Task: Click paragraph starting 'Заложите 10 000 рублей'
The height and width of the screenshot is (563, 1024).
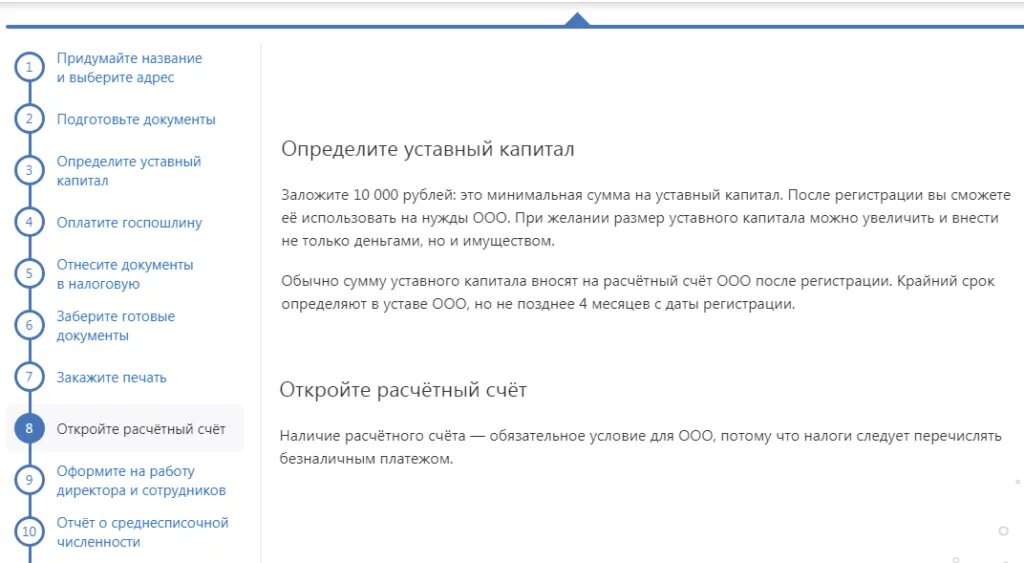Action: [x=646, y=217]
